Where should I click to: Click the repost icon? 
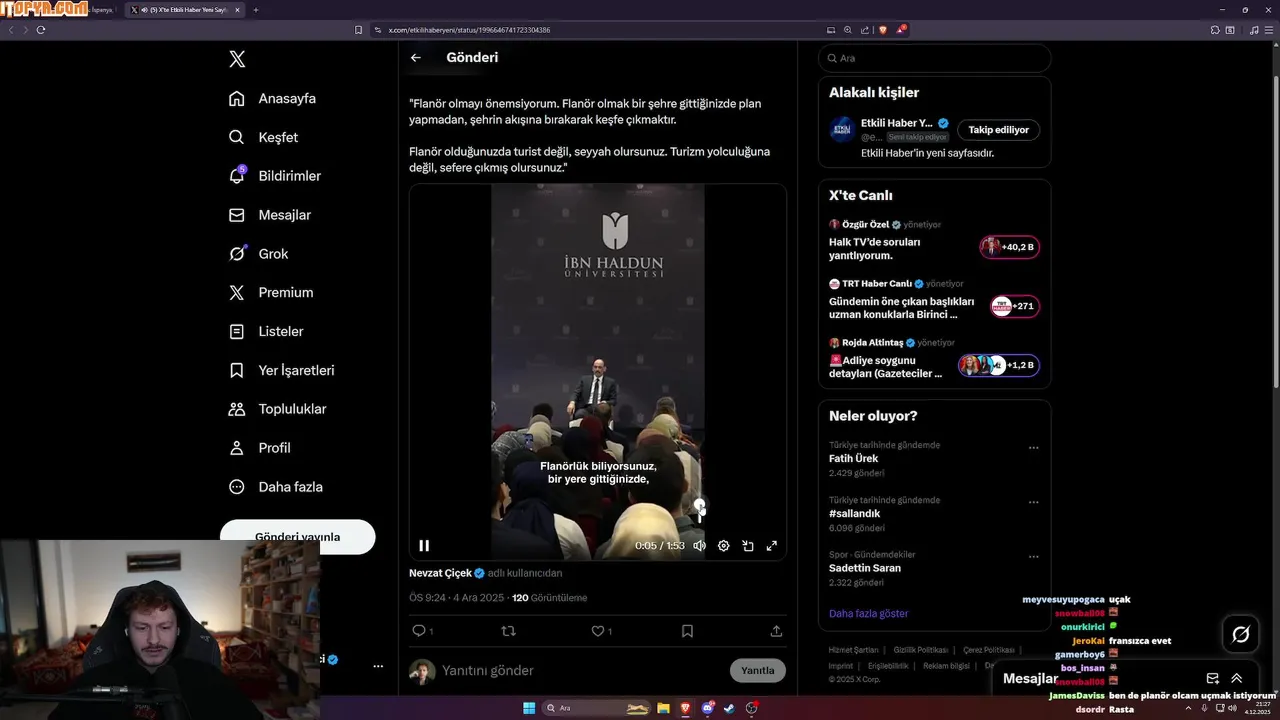(508, 631)
